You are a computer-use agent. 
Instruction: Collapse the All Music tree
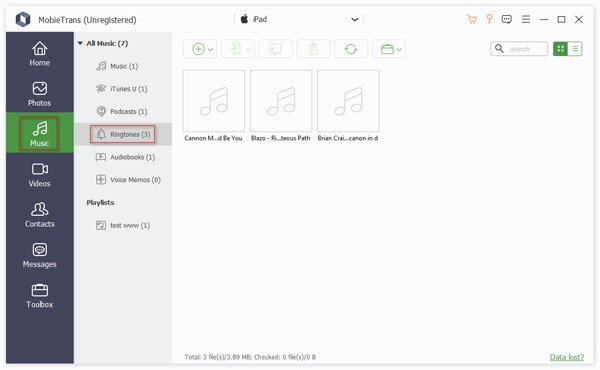(80, 43)
